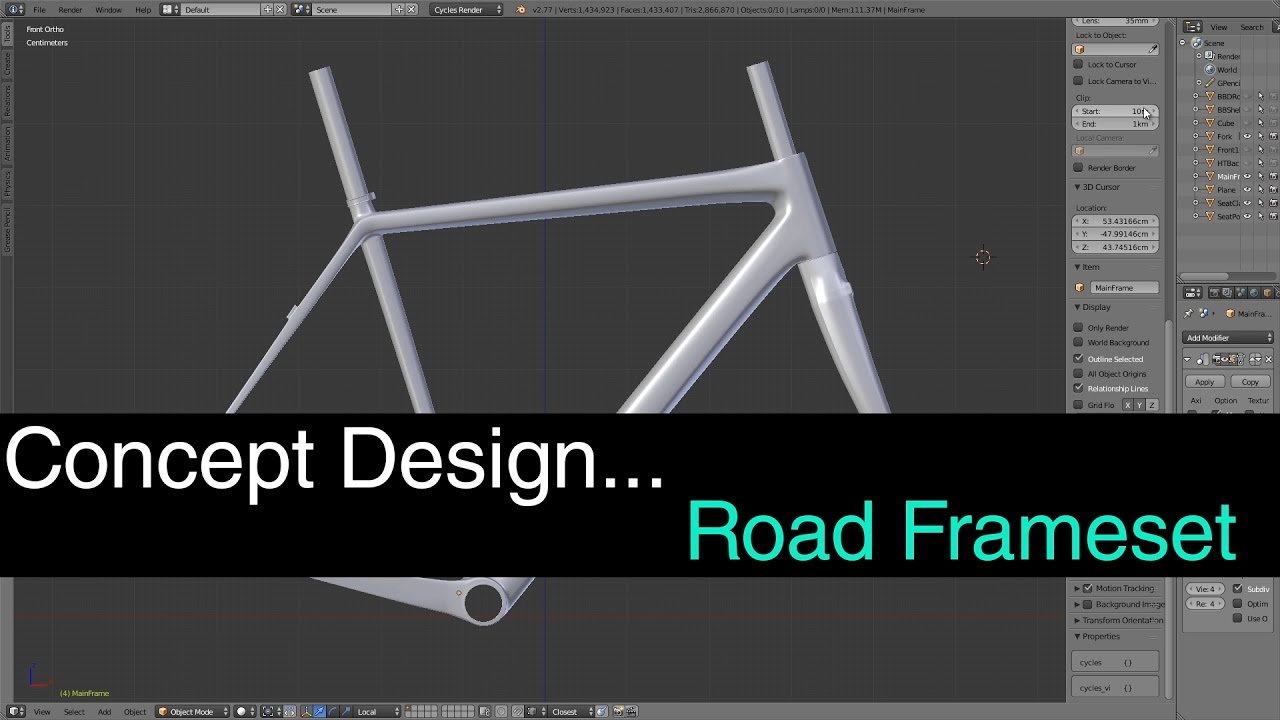This screenshot has width=1280, height=720.
Task: Open the Add Modifier dropdown
Action: pyautogui.click(x=1228, y=338)
